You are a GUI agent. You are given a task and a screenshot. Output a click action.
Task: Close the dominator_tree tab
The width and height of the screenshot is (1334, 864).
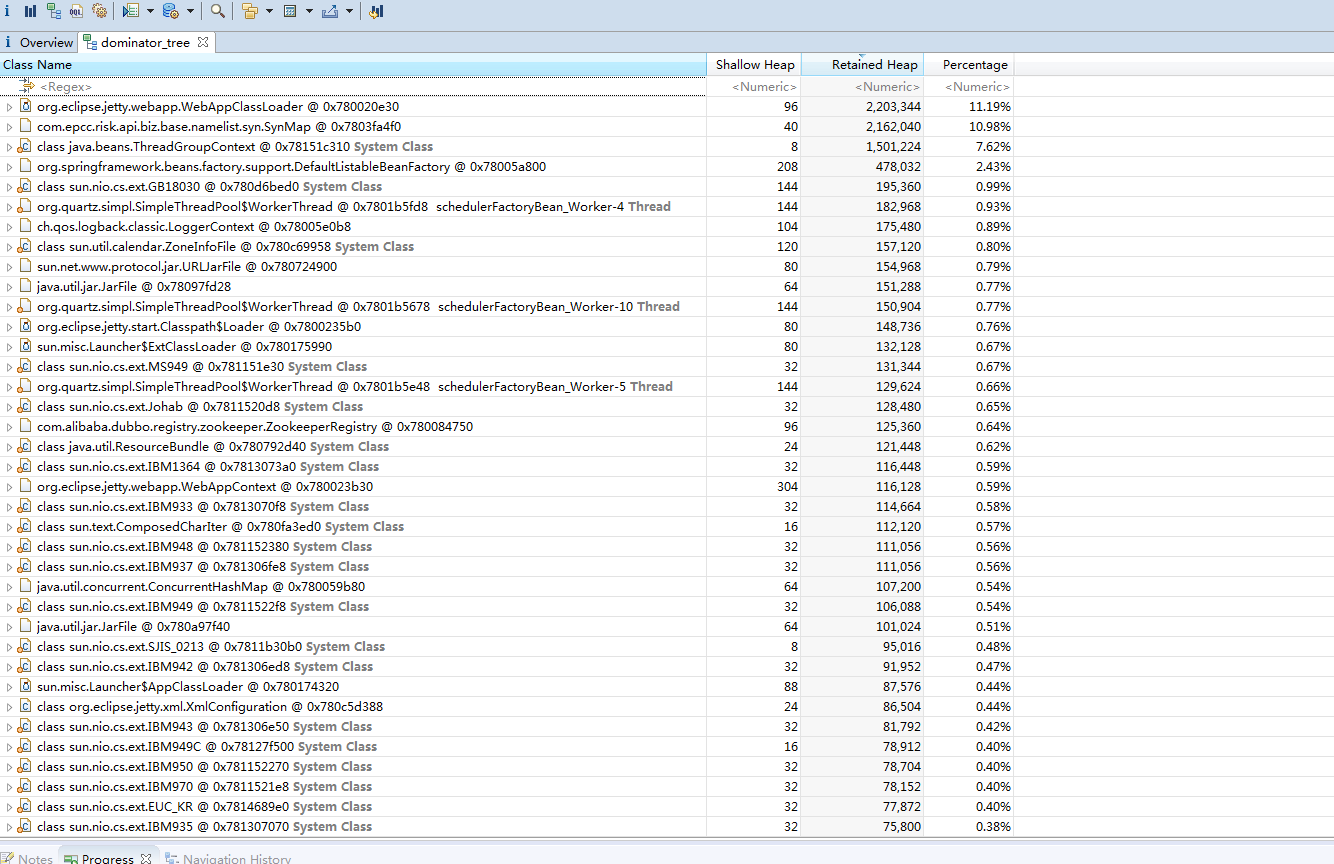(x=202, y=42)
